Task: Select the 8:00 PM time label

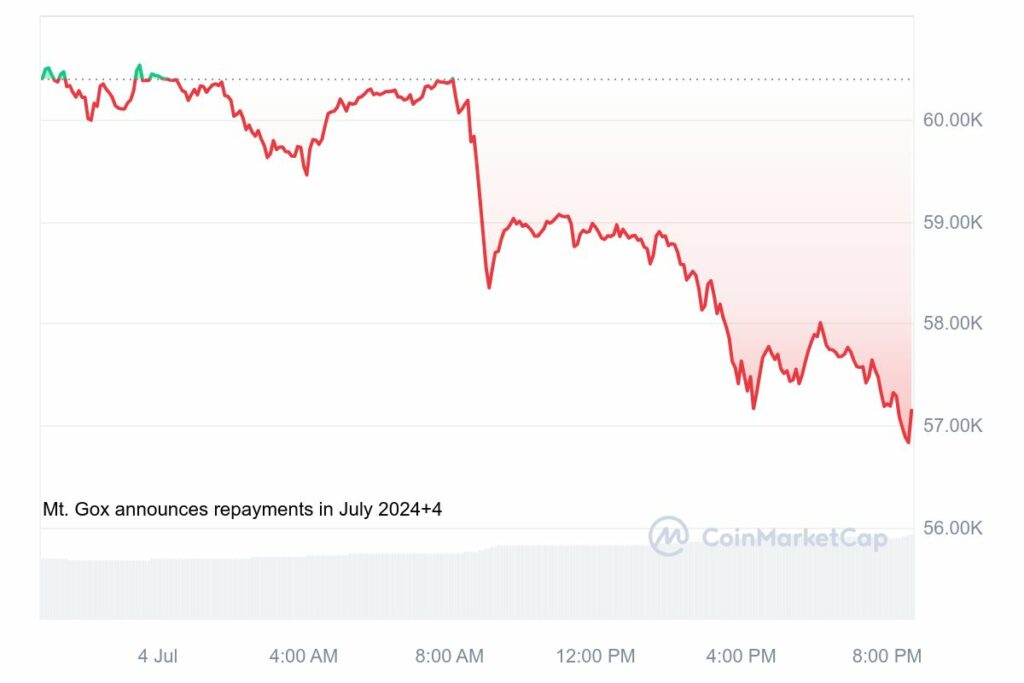Action: click(886, 656)
